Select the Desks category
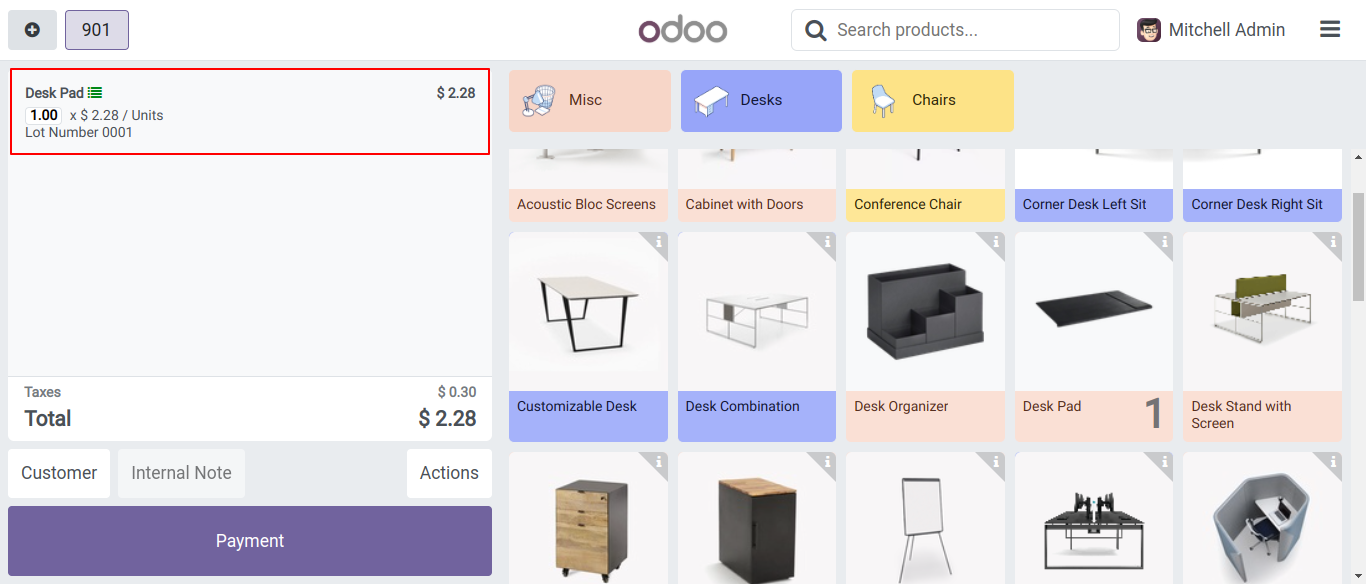The height and width of the screenshot is (584, 1366). pyautogui.click(x=761, y=100)
